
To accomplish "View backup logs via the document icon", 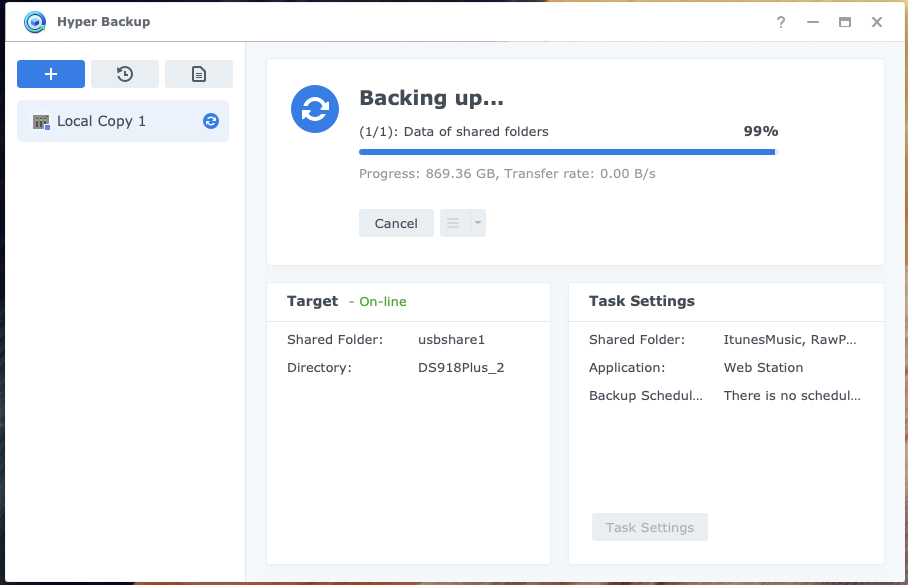I will (198, 74).
